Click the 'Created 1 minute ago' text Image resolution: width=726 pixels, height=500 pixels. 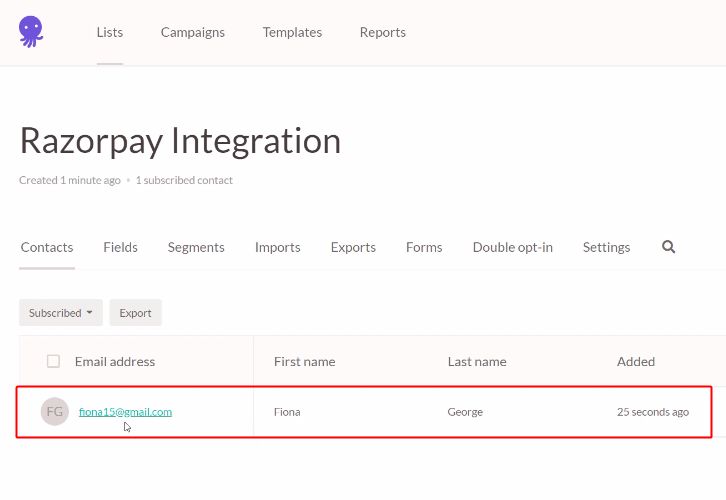click(70, 180)
